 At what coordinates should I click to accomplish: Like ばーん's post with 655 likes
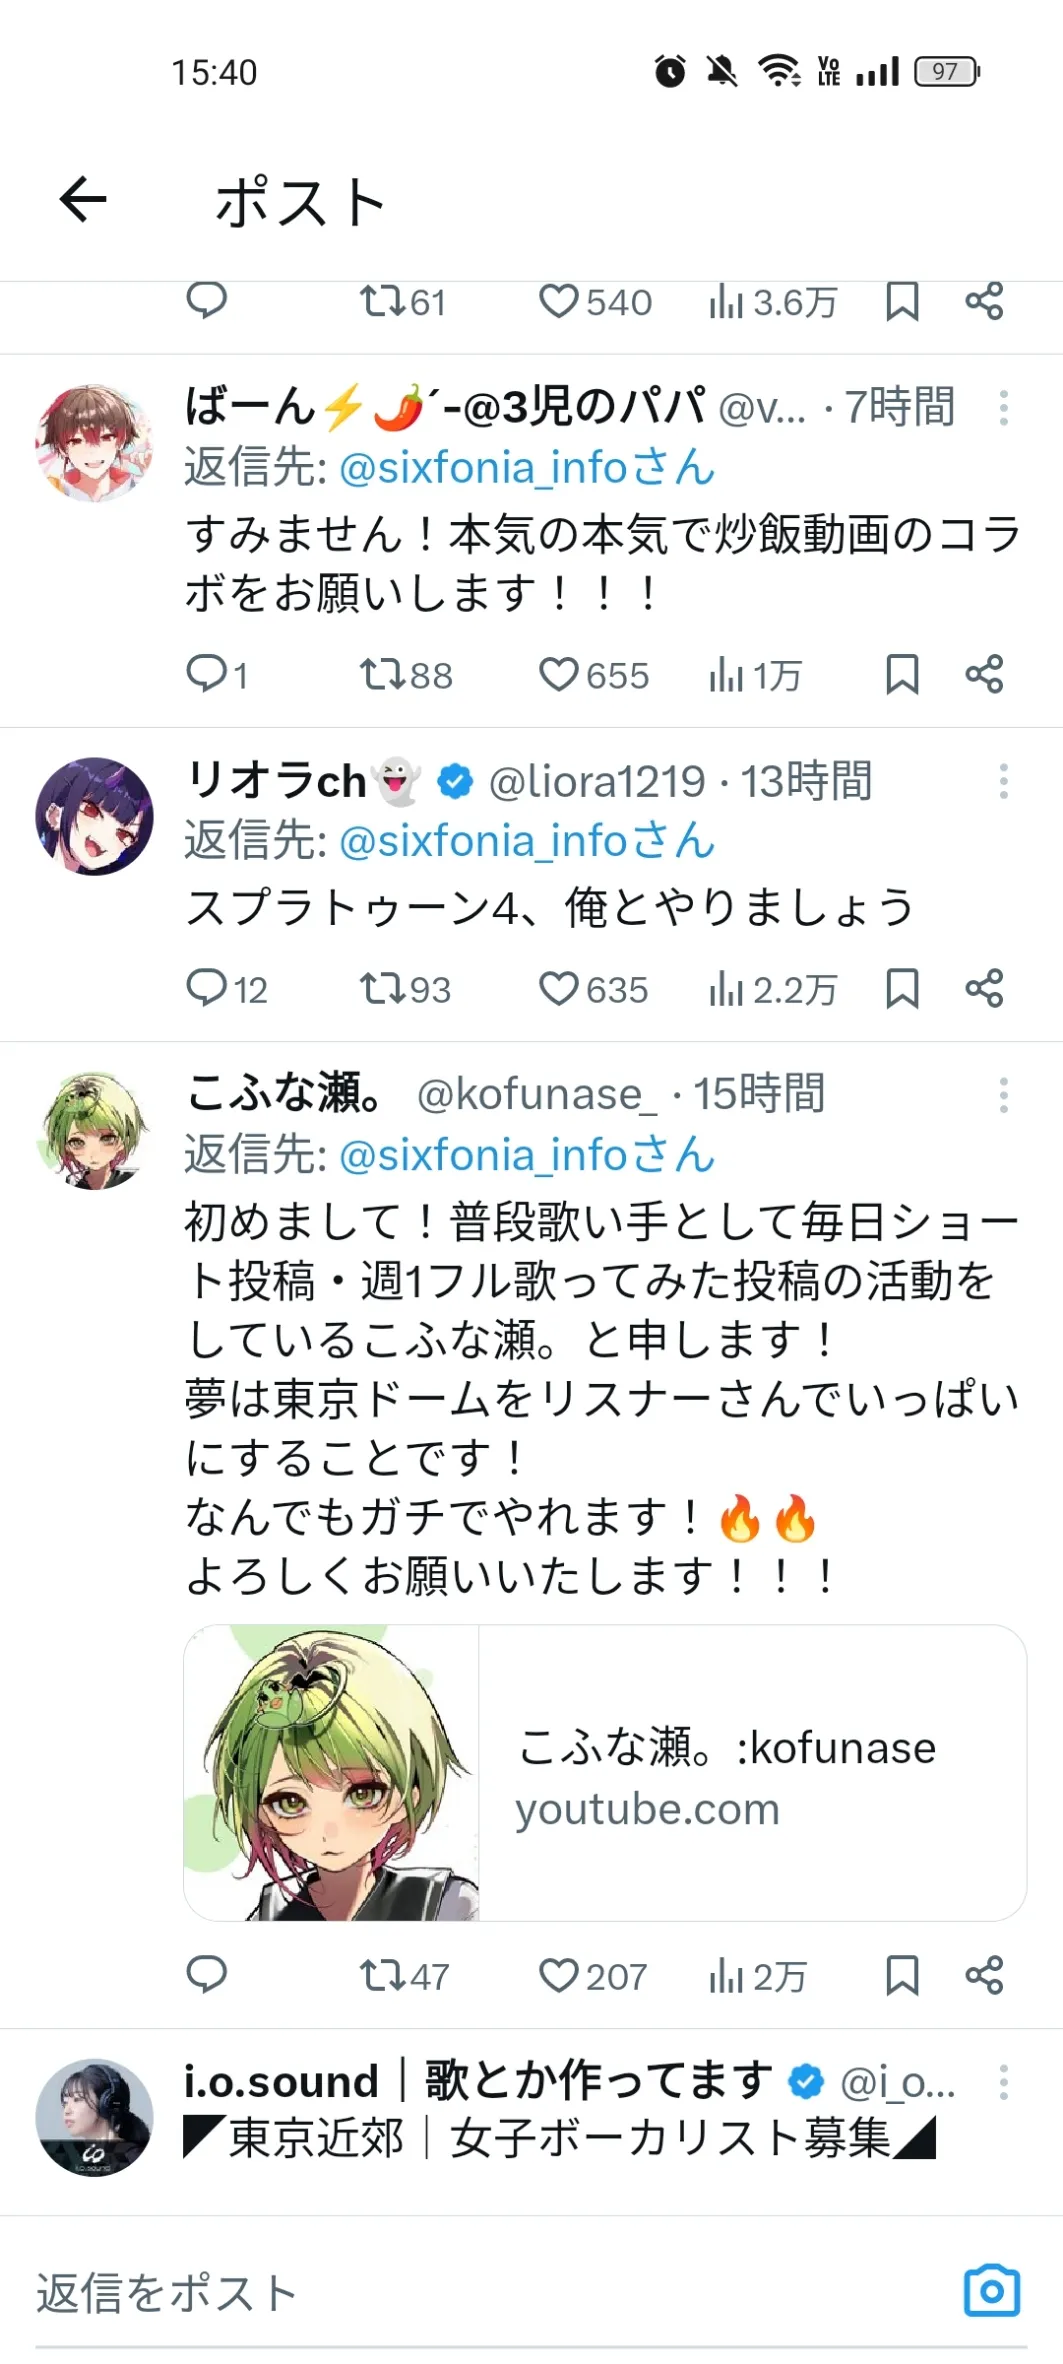[559, 675]
